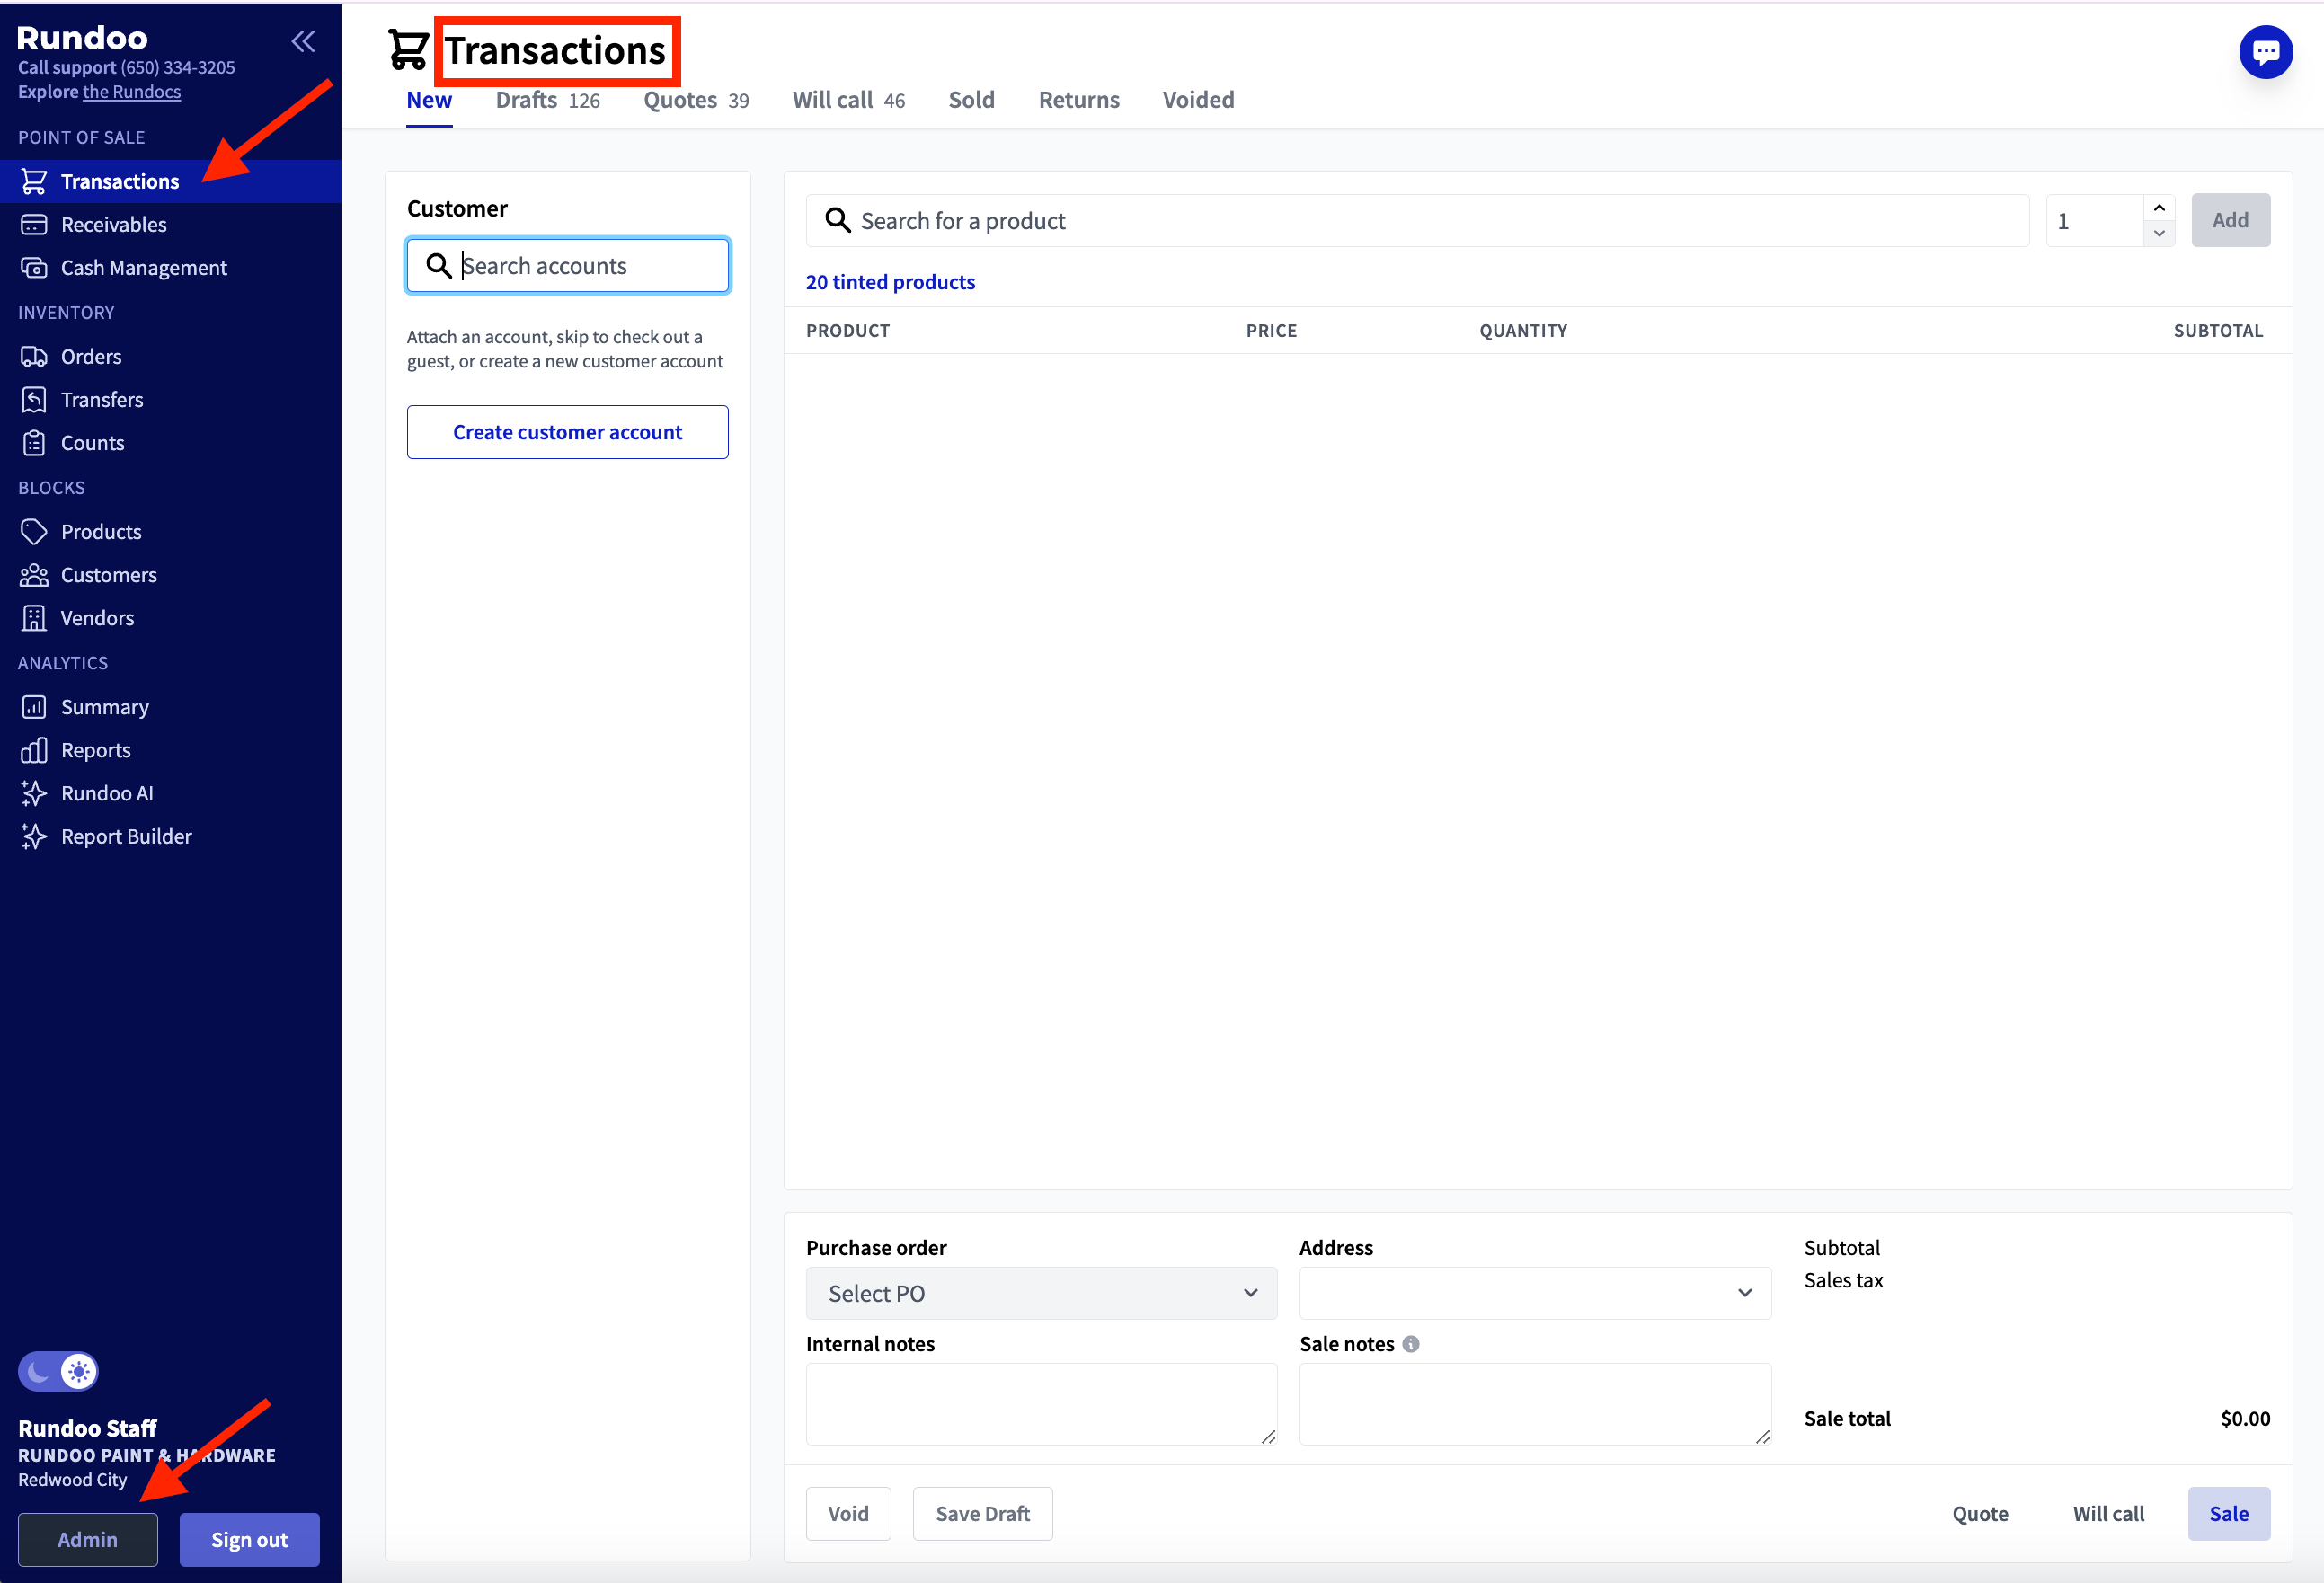Switch to the Voided tab
2324x1583 pixels.
pos(1198,100)
